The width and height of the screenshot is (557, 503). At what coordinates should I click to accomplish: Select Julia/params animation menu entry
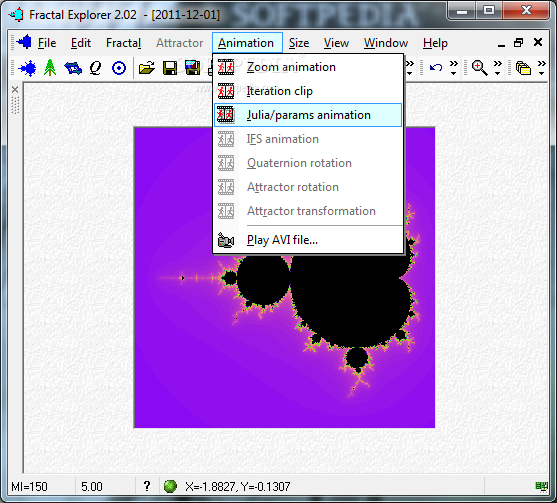coord(308,115)
